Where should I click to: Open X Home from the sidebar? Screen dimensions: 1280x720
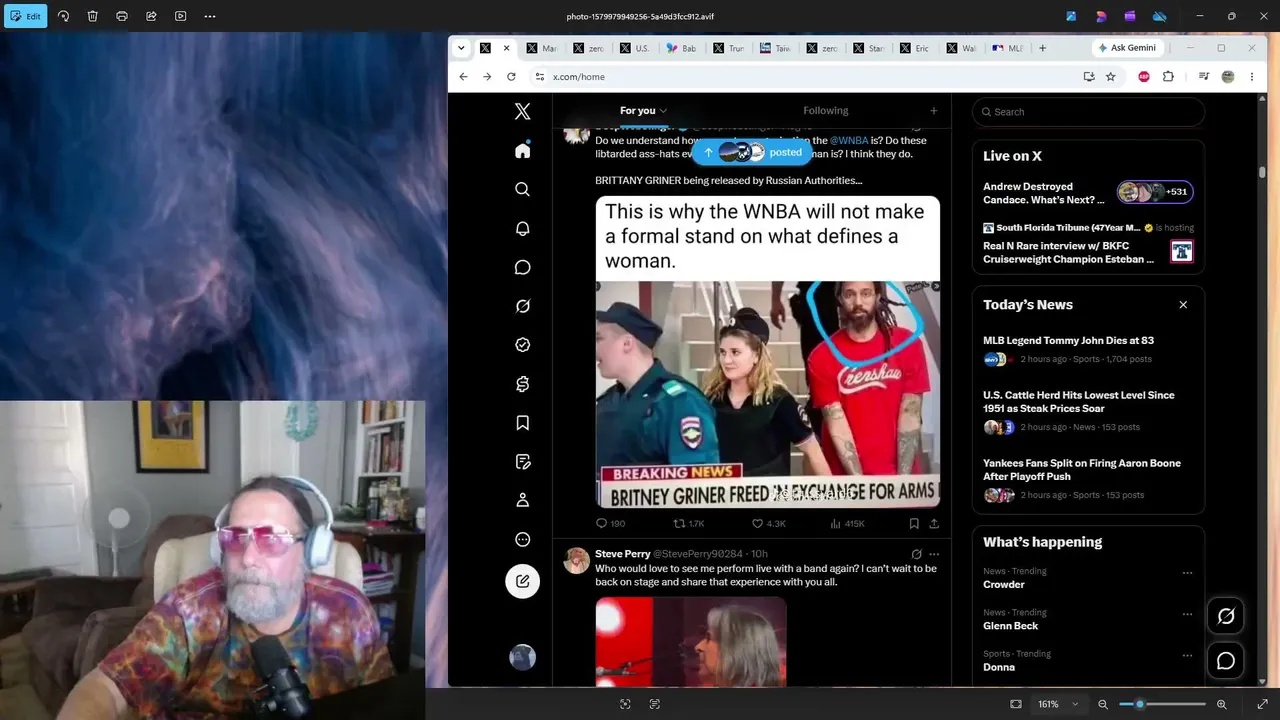tap(522, 150)
